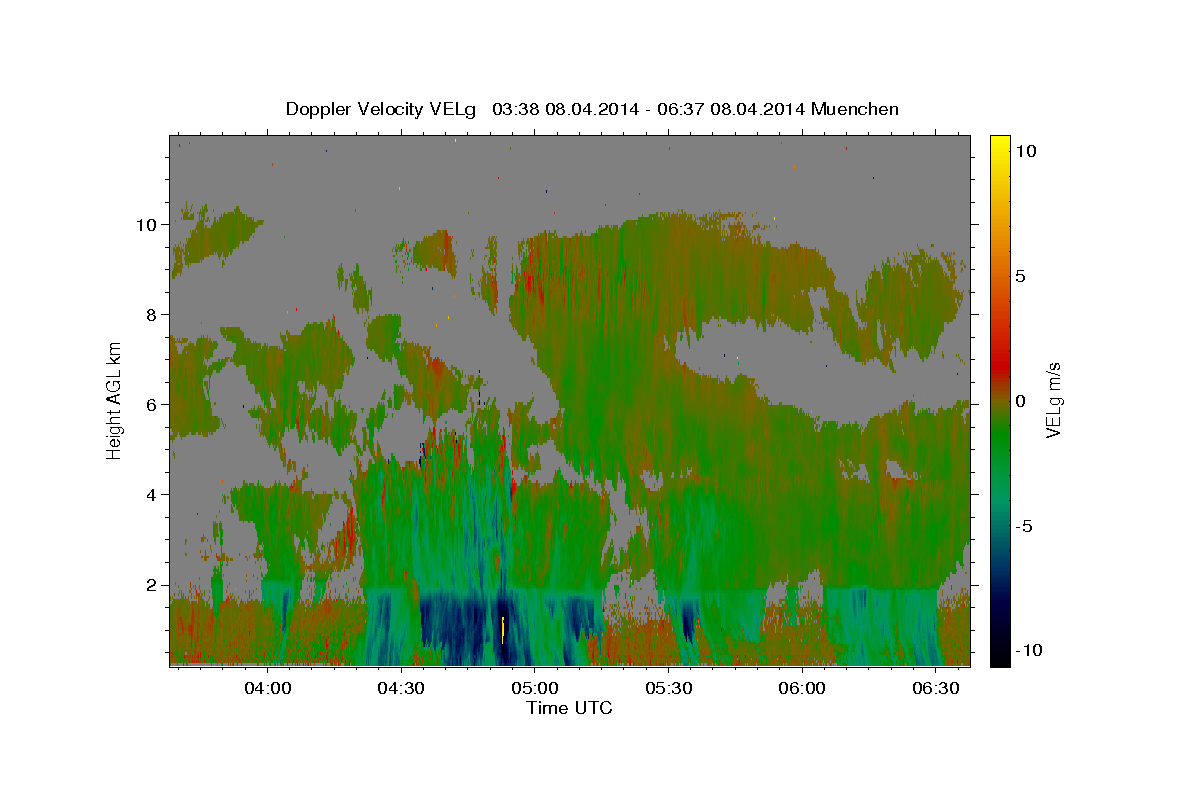Click the colorbar label '5'
This screenshot has height=800, width=1200.
click(x=1021, y=276)
